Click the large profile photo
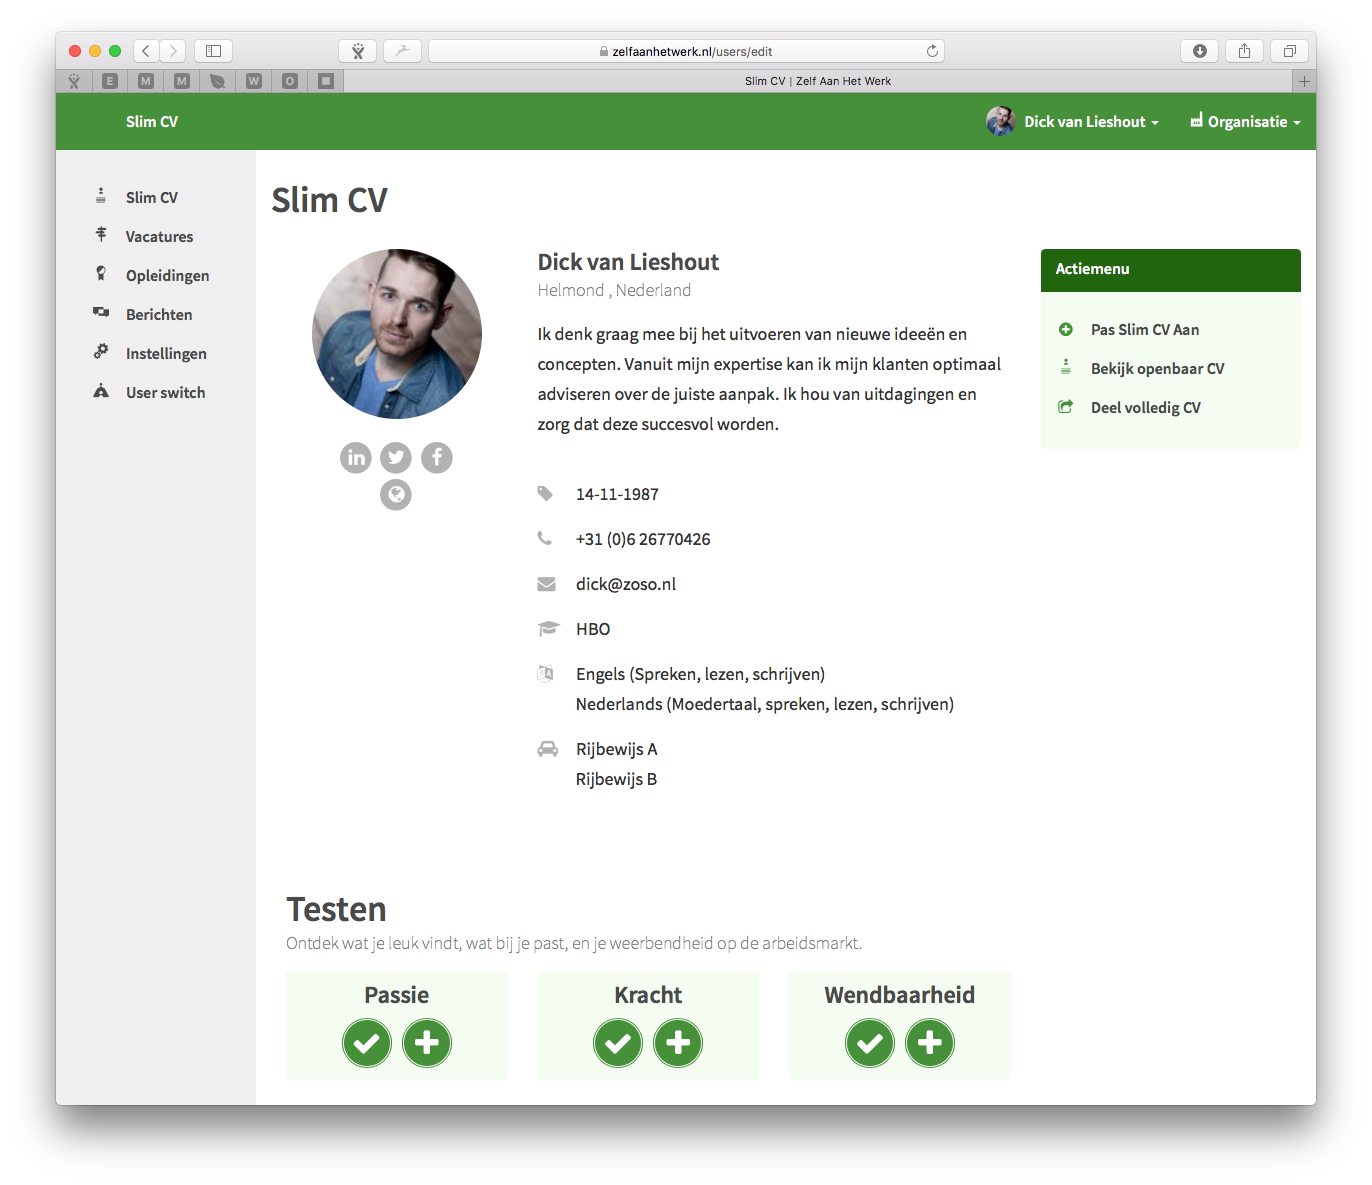This screenshot has width=1372, height=1185. pos(397,334)
